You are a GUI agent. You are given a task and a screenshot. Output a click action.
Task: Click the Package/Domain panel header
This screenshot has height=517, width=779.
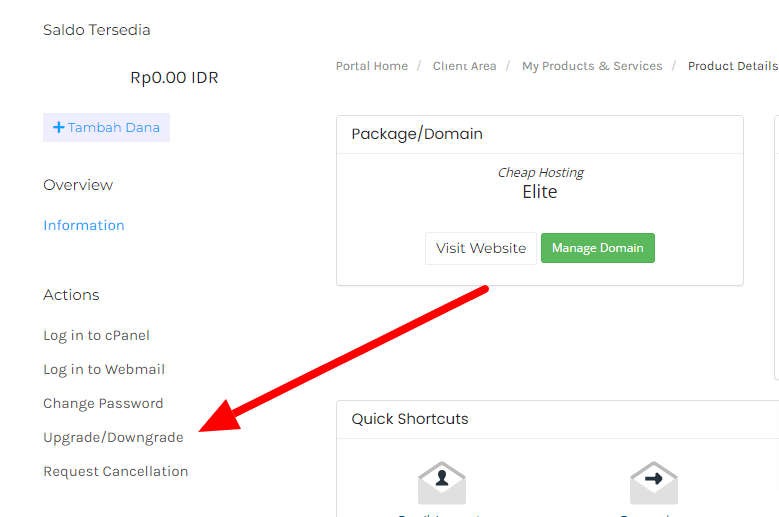tap(417, 134)
